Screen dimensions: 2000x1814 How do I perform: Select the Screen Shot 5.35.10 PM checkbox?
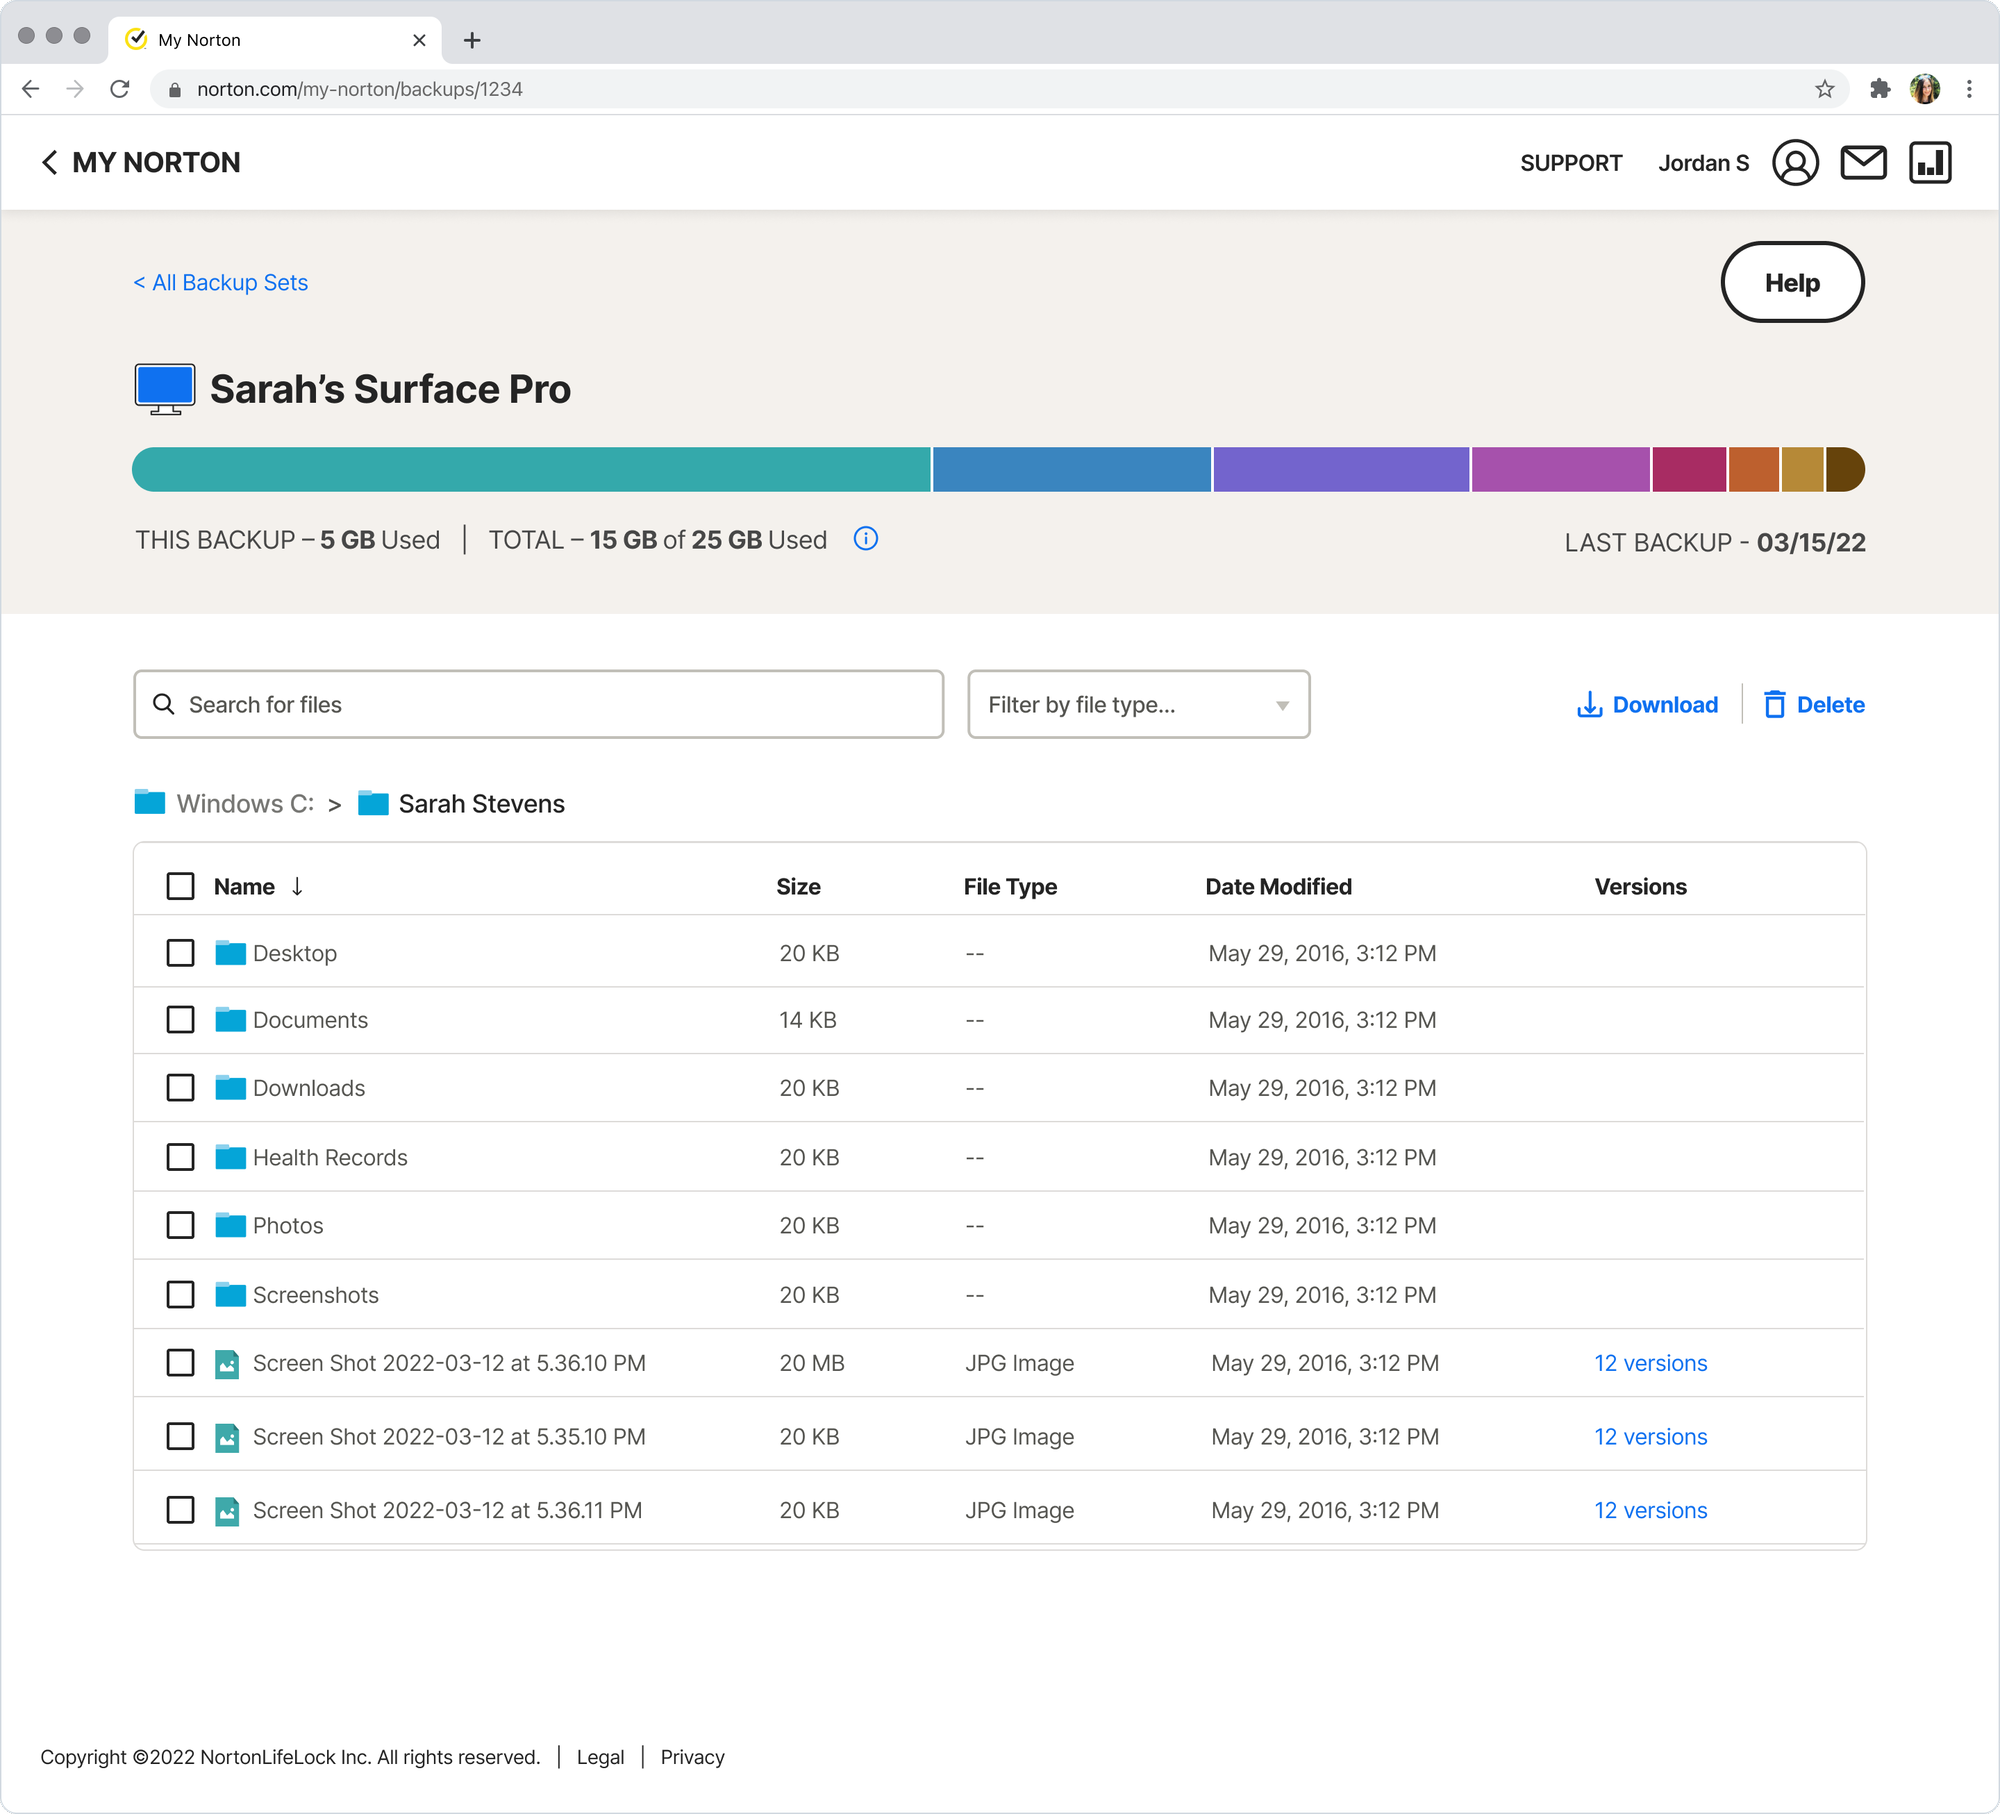tap(180, 1436)
